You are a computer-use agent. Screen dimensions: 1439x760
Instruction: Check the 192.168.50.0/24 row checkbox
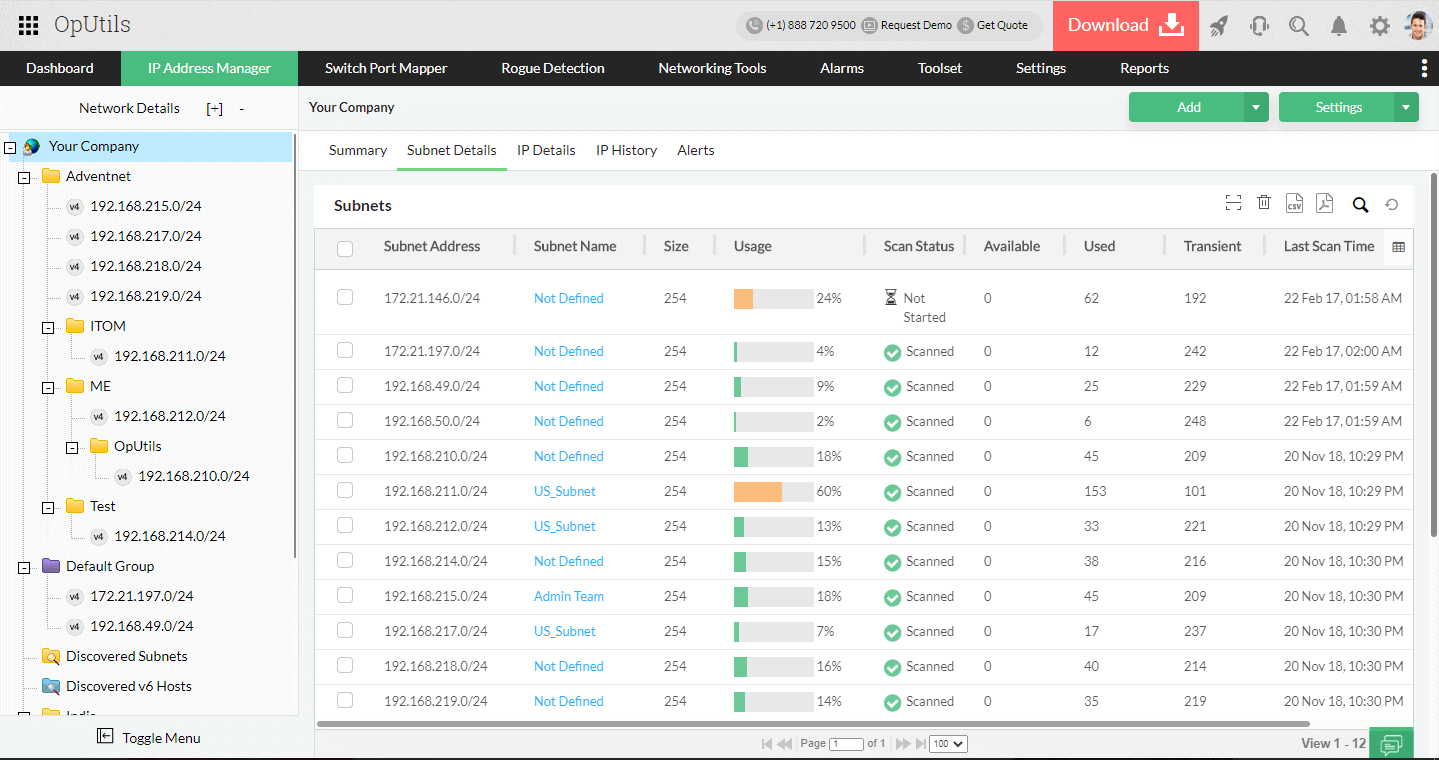[x=345, y=420]
